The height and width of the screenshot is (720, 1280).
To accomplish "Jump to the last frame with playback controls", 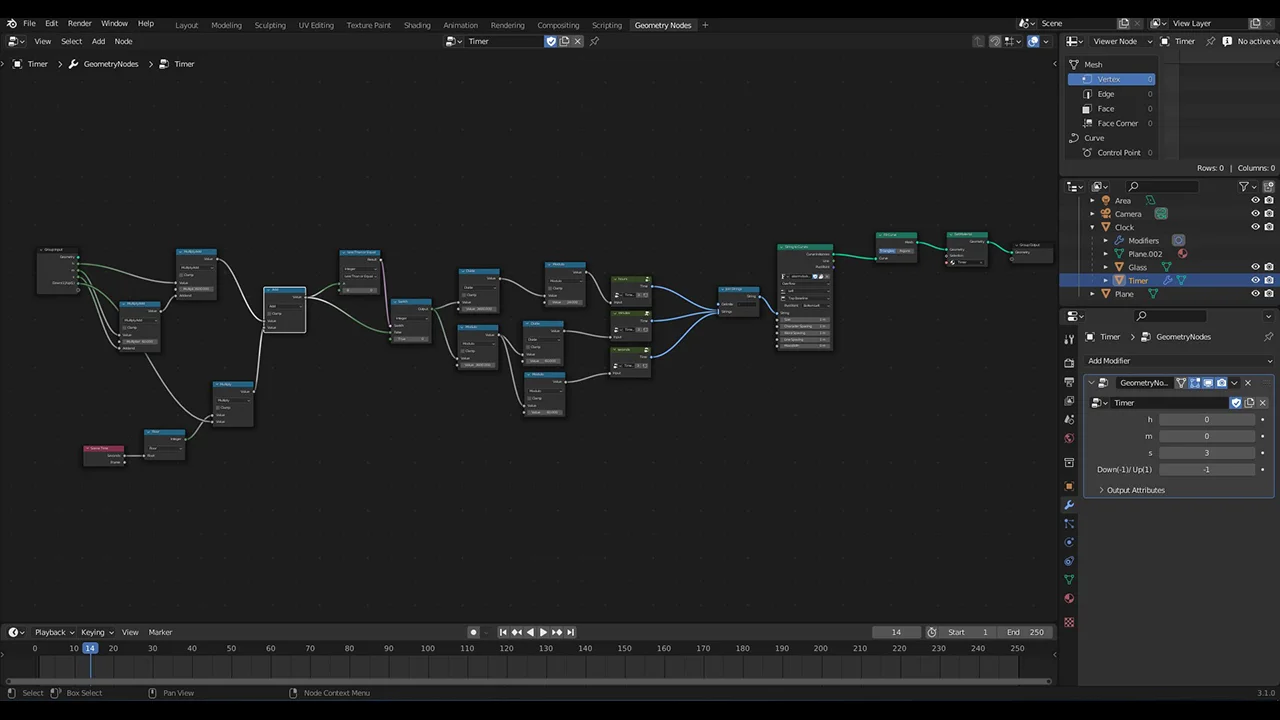I will tap(571, 631).
